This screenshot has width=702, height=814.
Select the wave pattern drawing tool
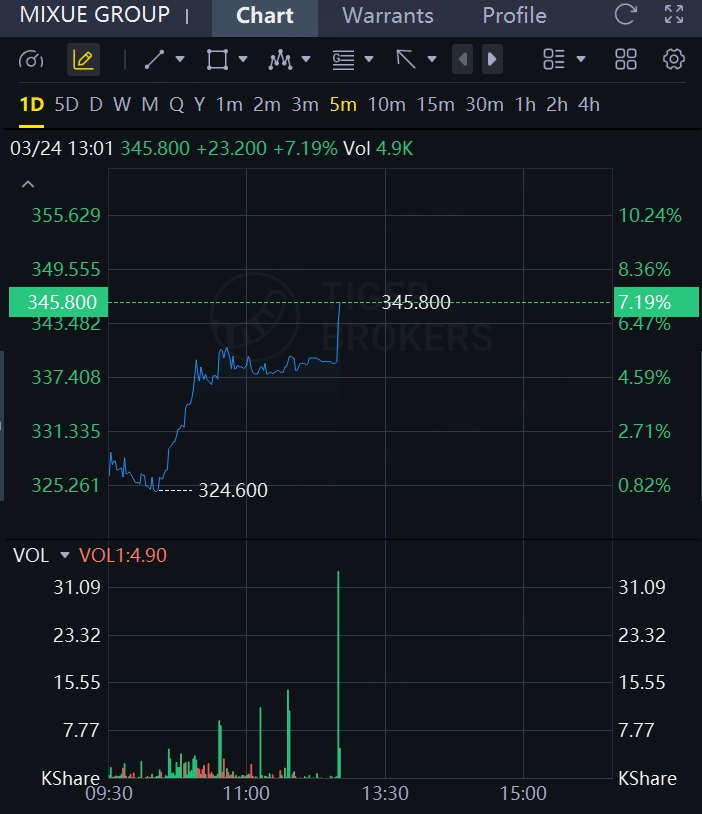[280, 60]
